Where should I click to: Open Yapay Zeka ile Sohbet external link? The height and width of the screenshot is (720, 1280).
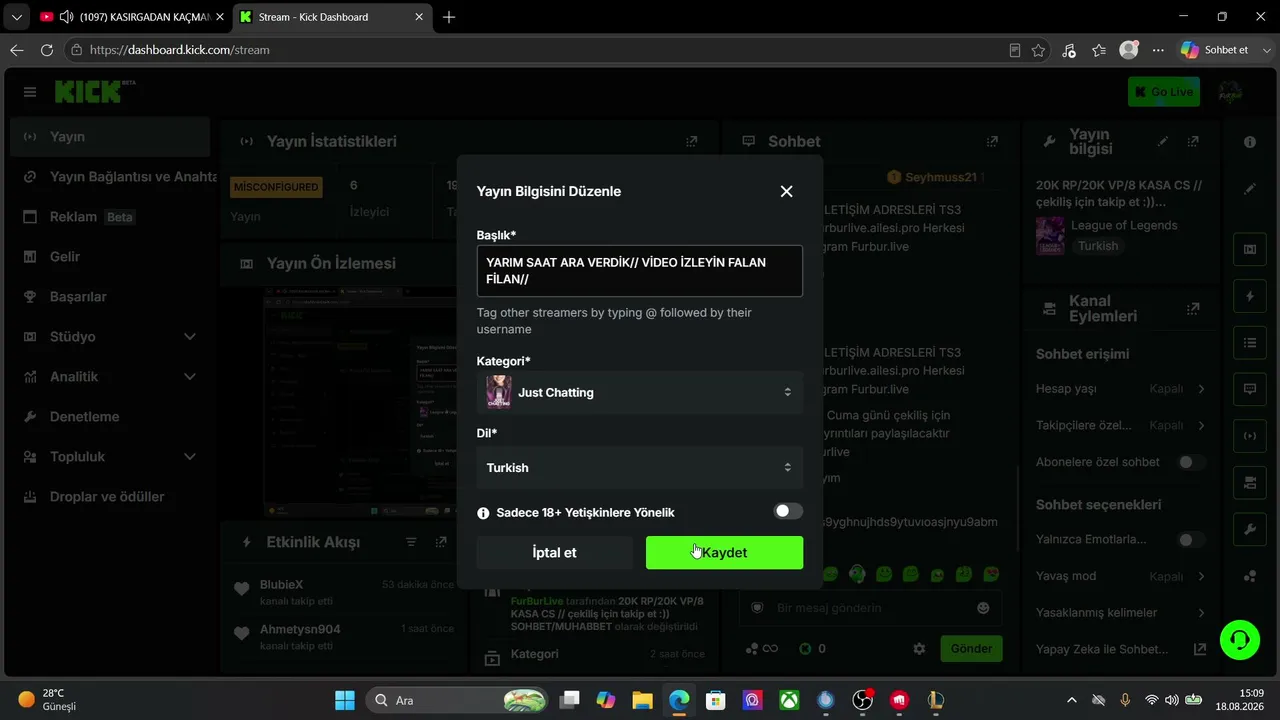click(x=1201, y=649)
